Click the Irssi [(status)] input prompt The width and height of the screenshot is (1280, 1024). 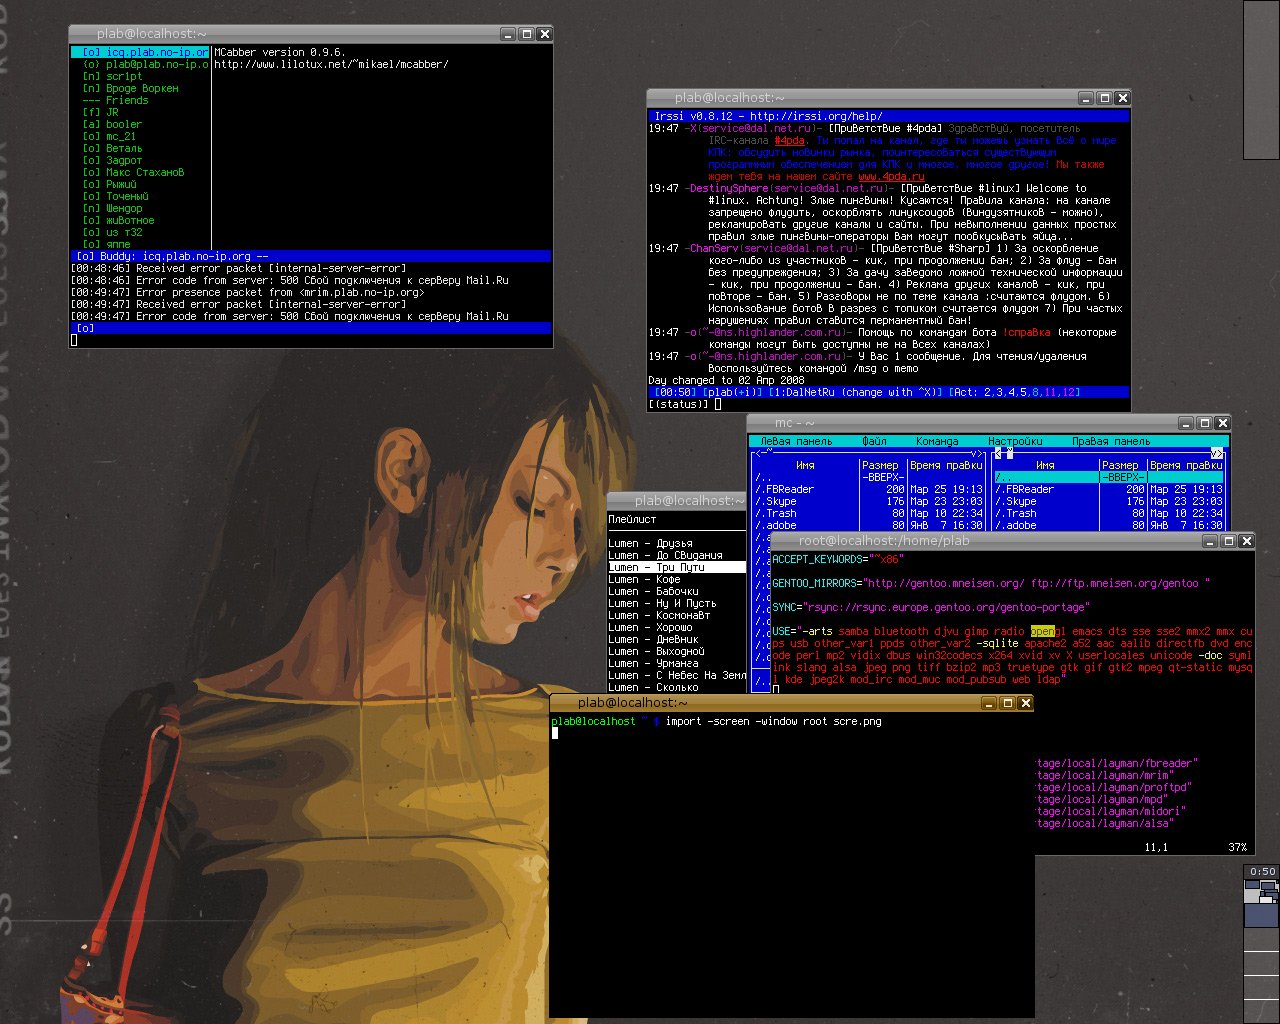(679, 404)
